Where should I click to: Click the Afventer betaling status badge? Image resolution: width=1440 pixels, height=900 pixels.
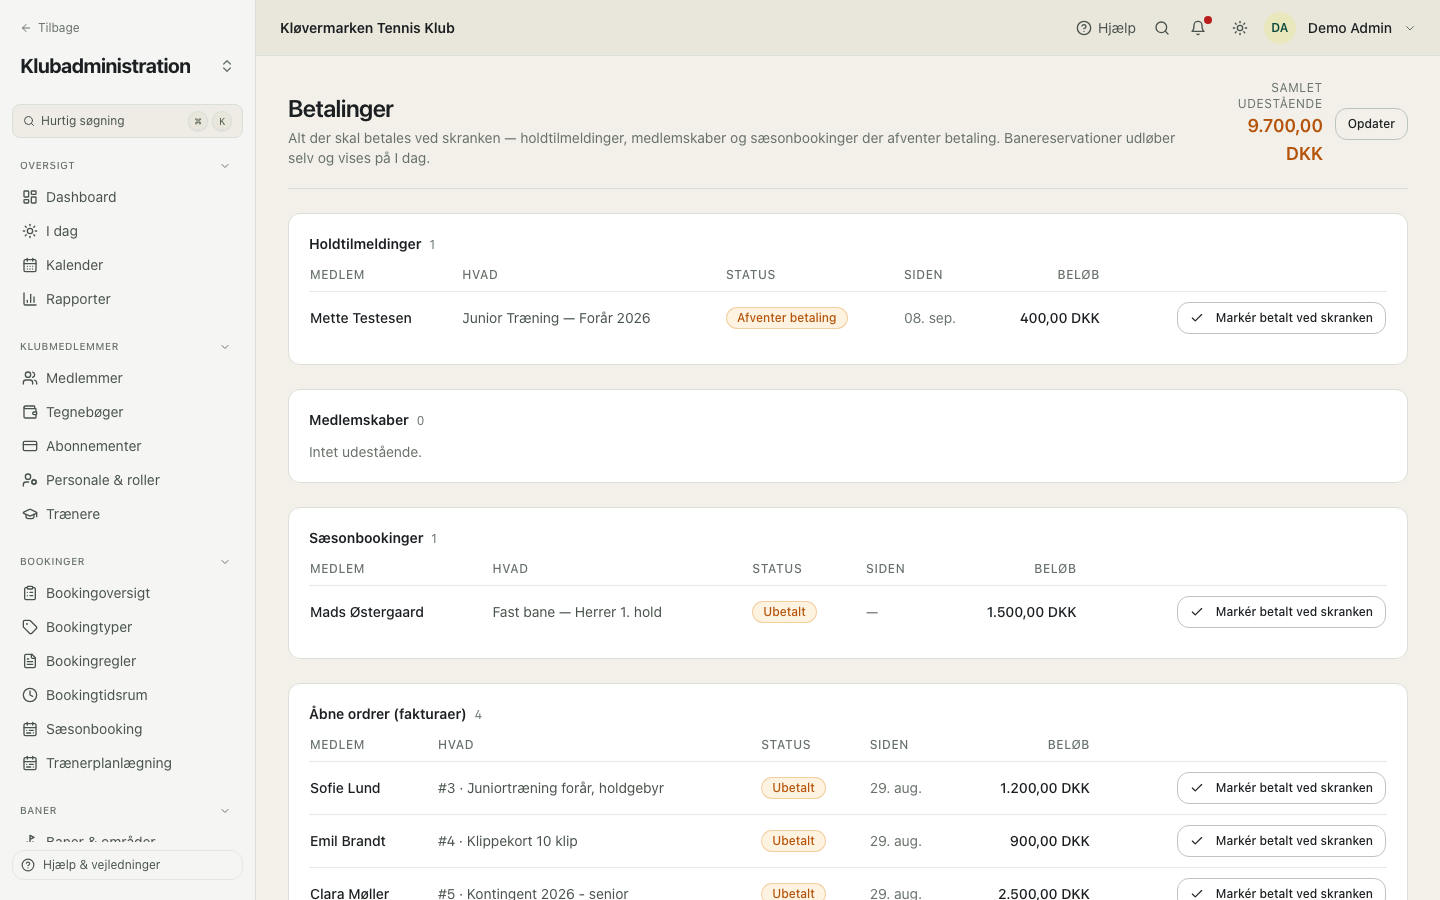pos(787,318)
